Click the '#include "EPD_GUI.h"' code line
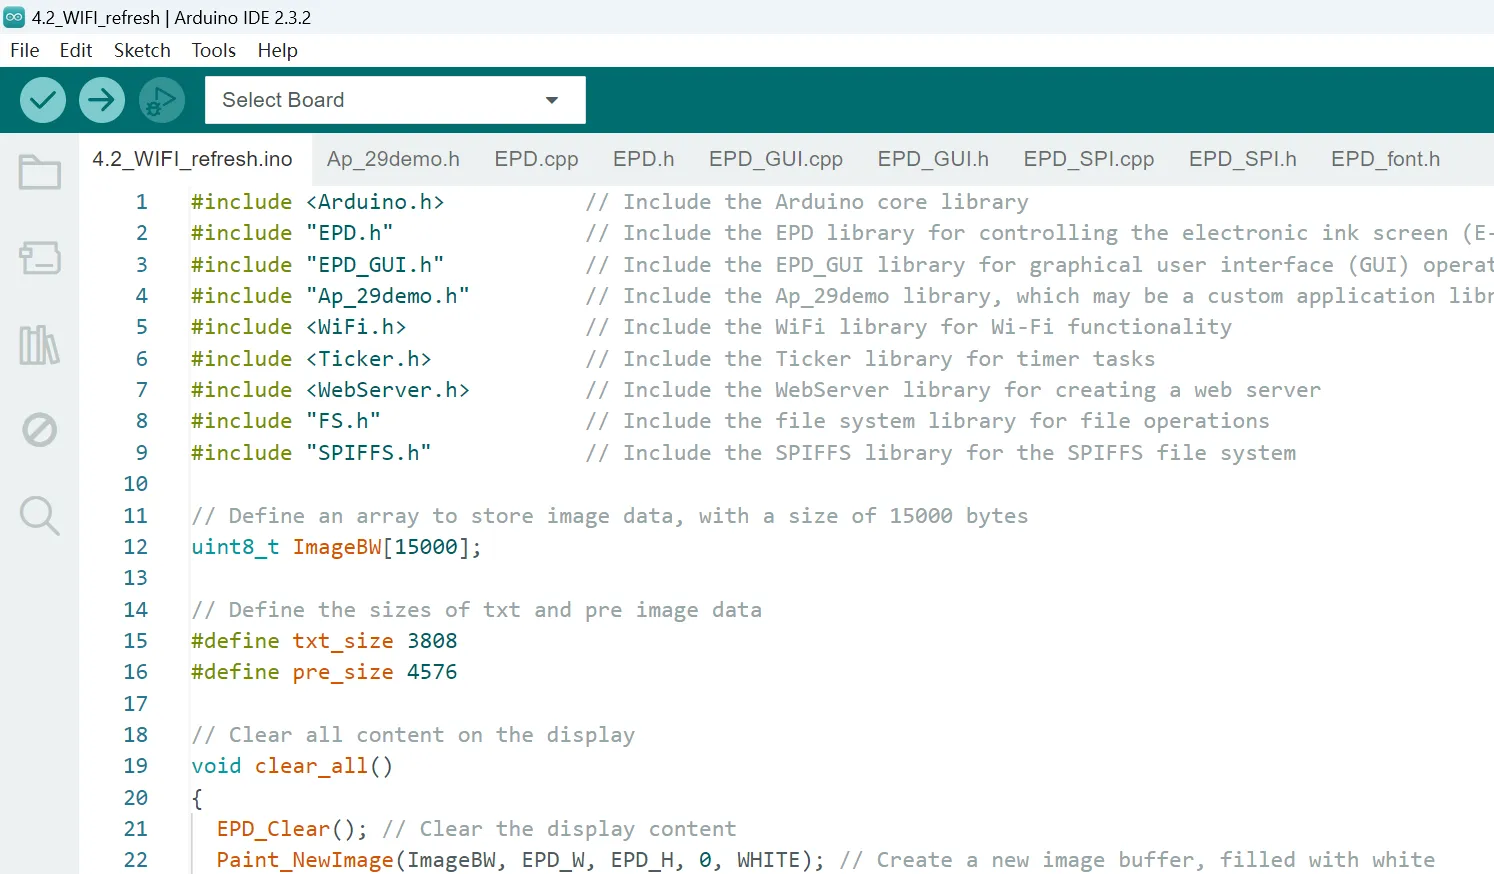This screenshot has width=1494, height=874. pos(318,265)
